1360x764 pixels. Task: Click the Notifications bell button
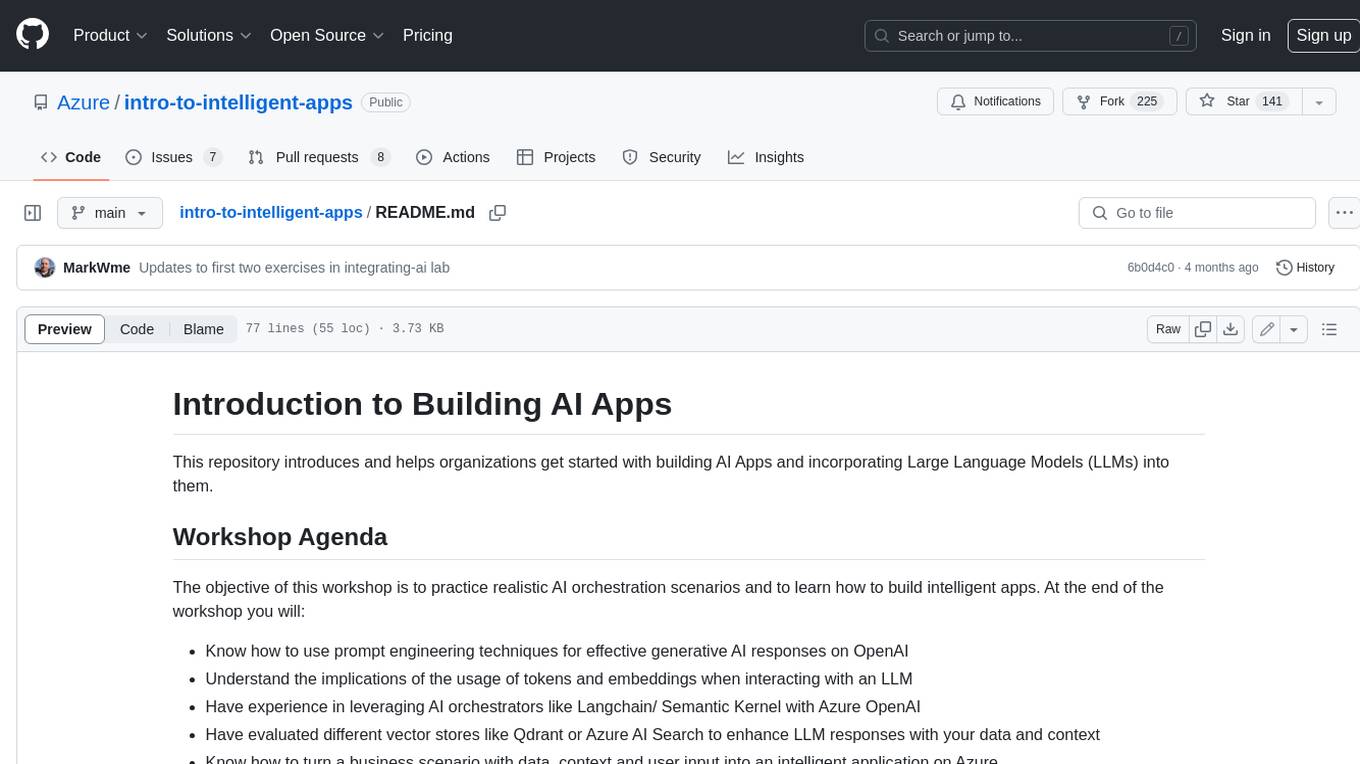pyautogui.click(x=995, y=102)
